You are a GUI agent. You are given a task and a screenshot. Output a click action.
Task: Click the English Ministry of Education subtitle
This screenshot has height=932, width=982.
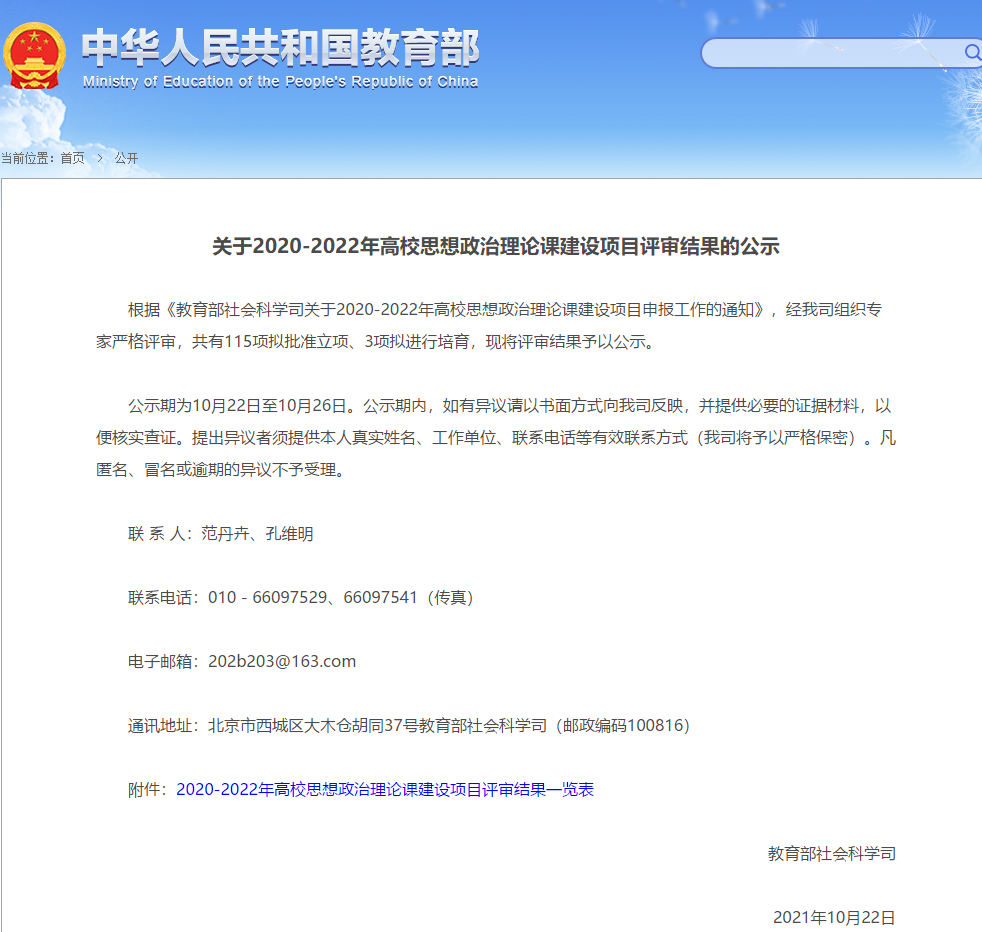(x=280, y=82)
